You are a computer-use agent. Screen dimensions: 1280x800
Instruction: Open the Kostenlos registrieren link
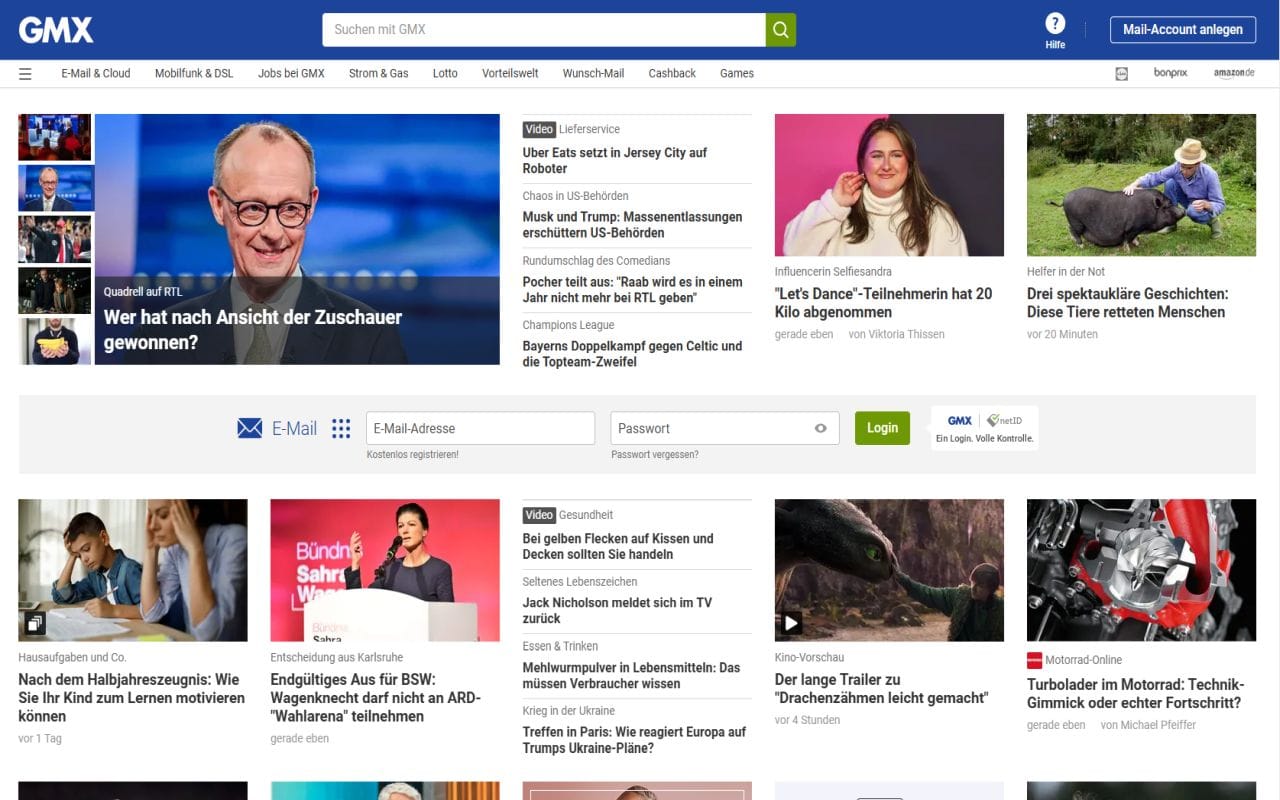[x=413, y=454]
